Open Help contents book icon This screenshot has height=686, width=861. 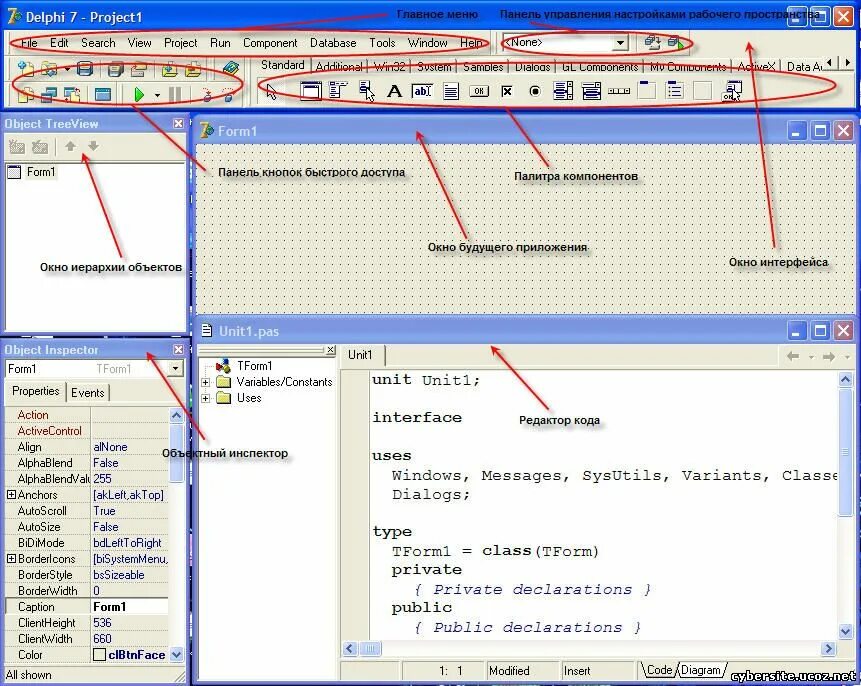231,69
